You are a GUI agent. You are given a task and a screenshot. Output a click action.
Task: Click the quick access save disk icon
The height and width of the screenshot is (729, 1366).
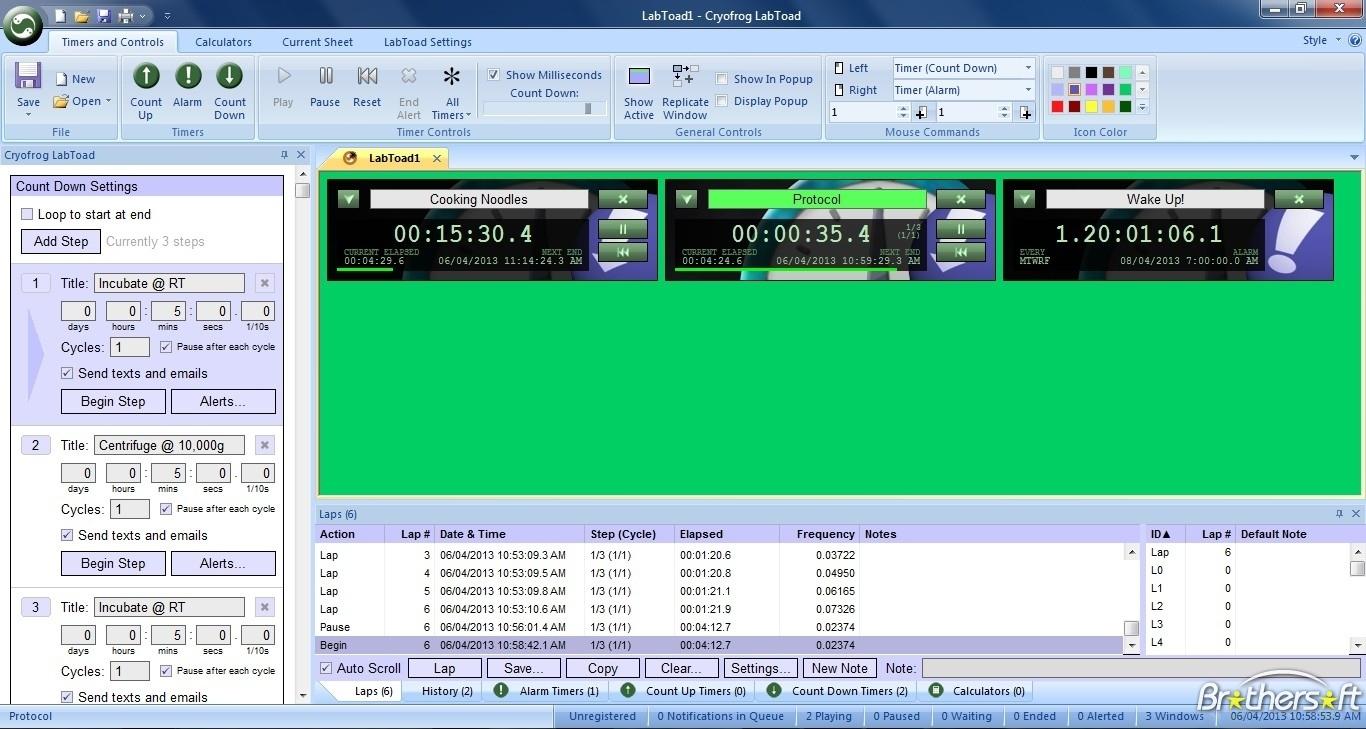(x=104, y=16)
